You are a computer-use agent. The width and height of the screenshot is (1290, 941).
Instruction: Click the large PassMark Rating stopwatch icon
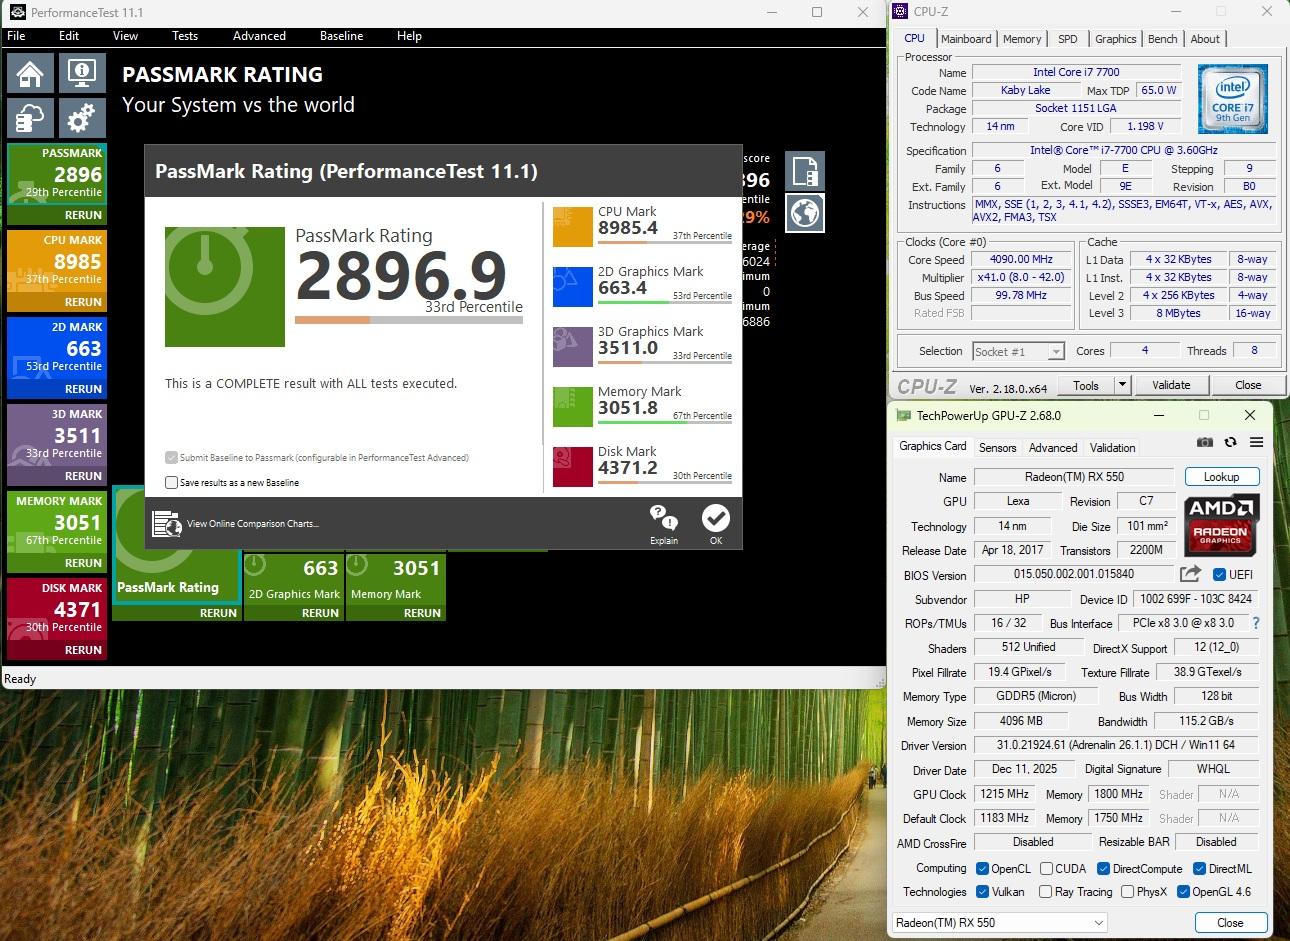tap(225, 287)
